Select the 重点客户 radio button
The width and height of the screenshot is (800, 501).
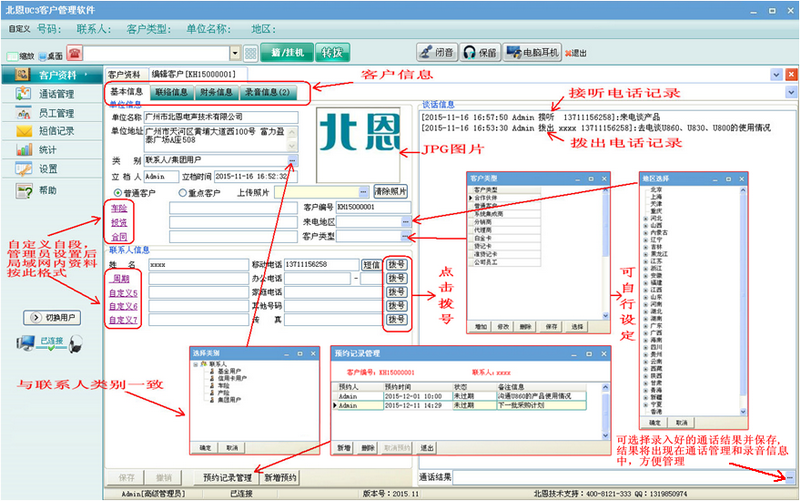click(x=183, y=193)
